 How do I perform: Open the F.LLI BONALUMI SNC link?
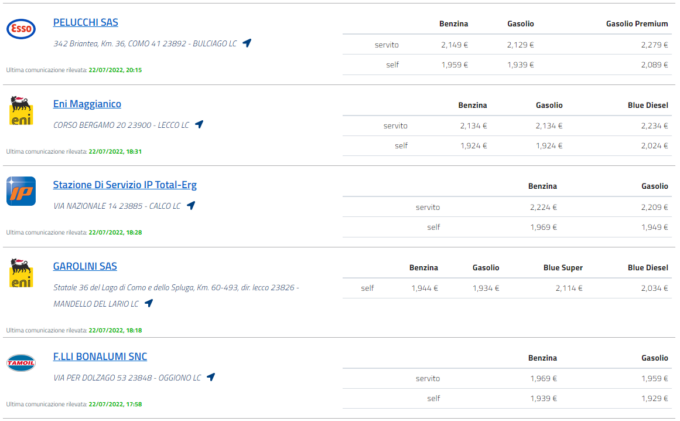(x=100, y=356)
